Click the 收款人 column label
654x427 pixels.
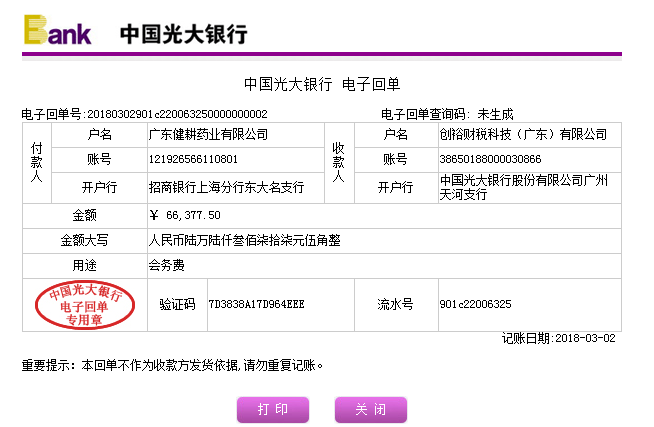coord(339,163)
